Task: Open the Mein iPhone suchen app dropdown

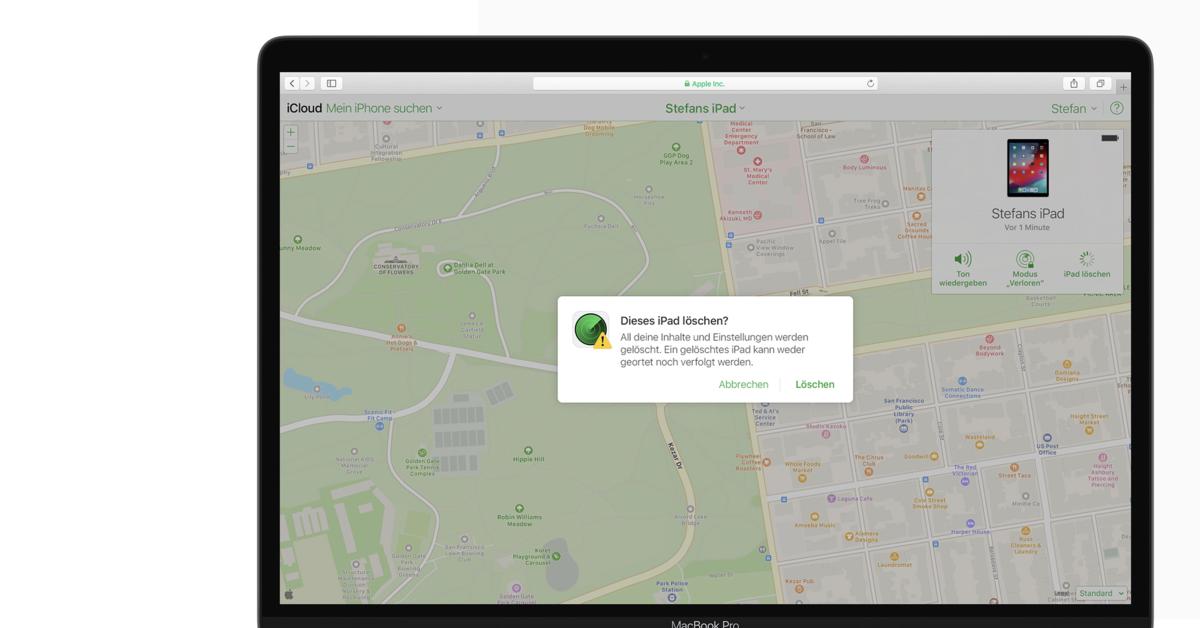Action: coord(384,108)
